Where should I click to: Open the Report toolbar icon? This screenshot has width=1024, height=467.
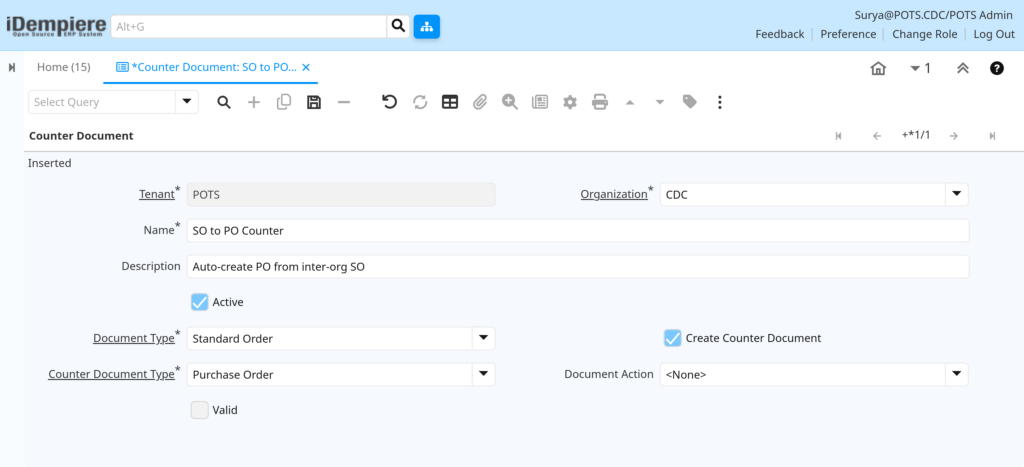(x=540, y=102)
